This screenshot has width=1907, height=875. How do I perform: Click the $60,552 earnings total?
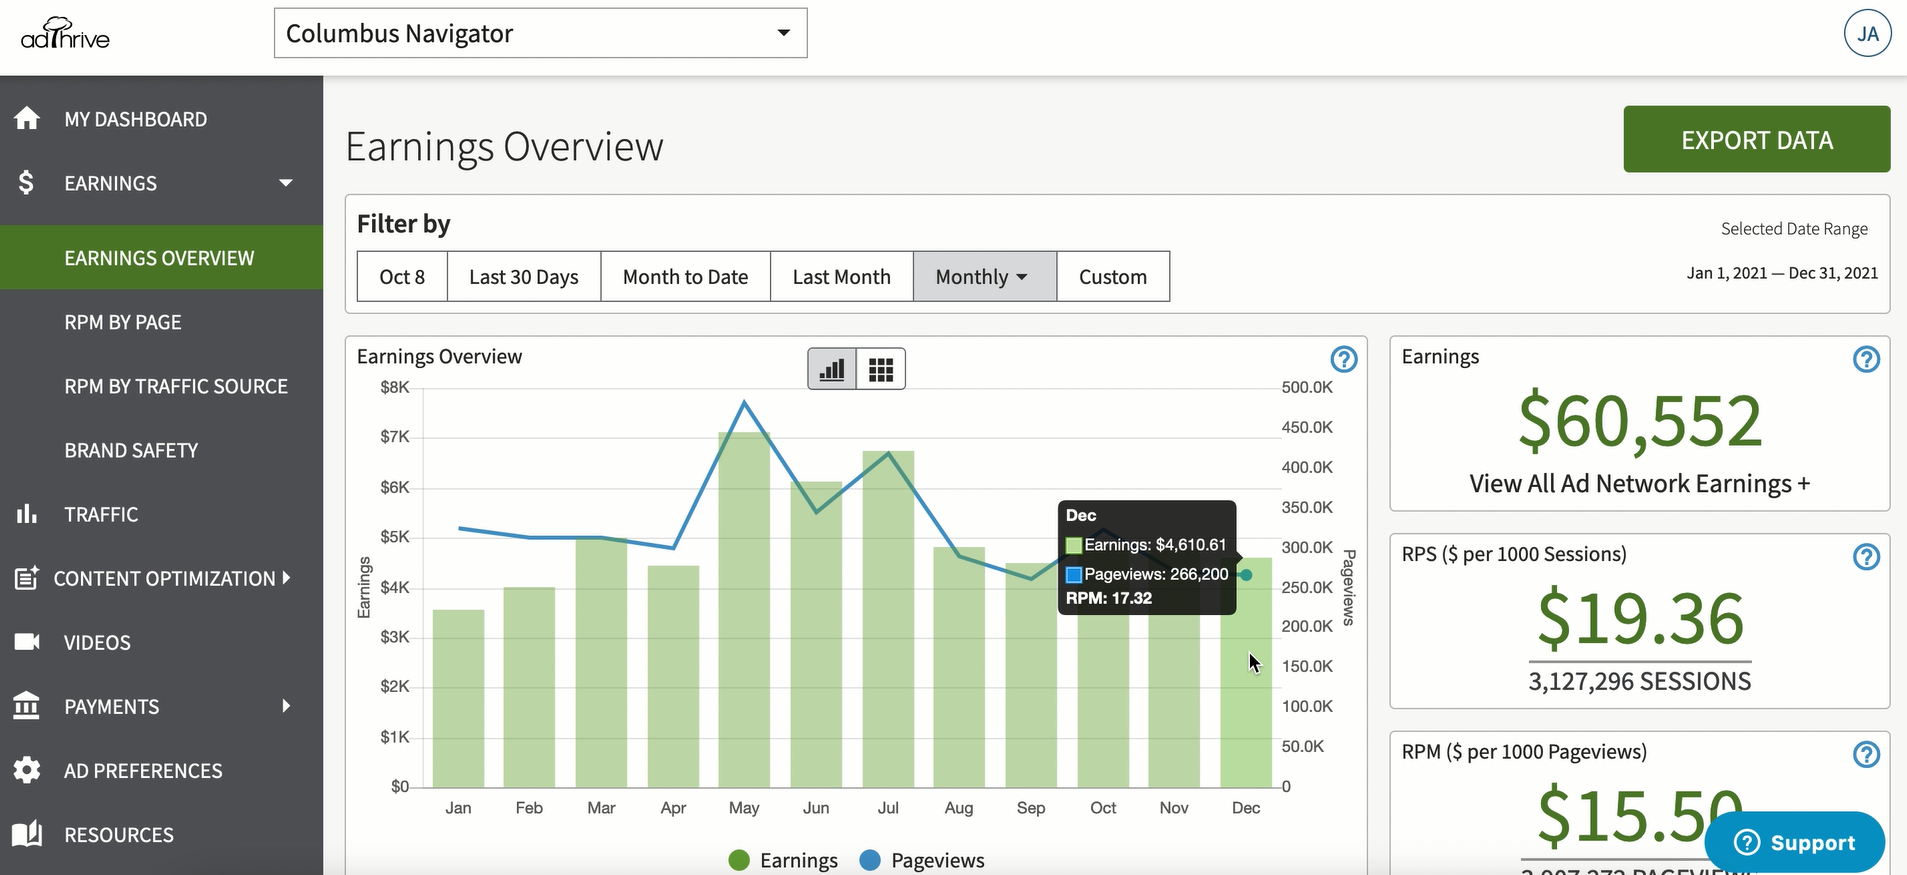tap(1639, 421)
